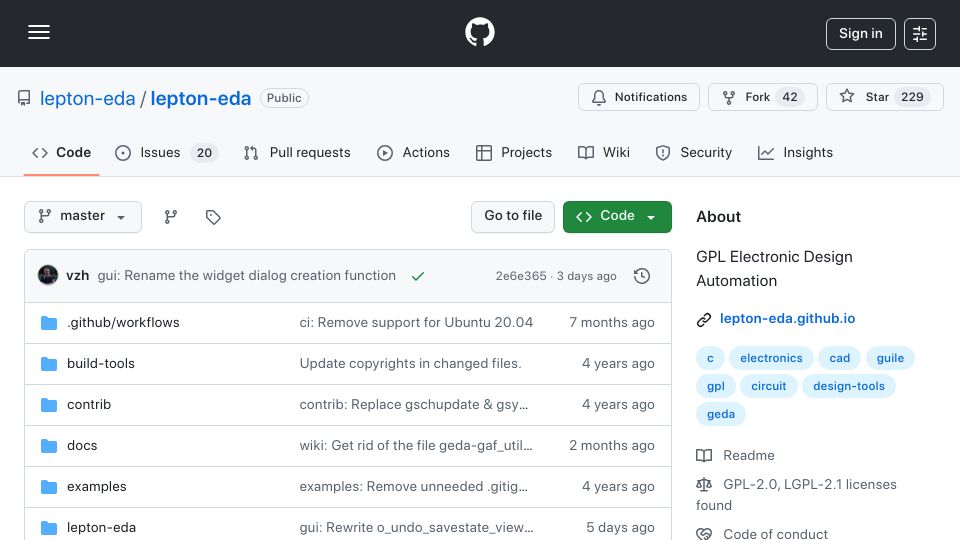
Task: Select the 'gpl' topic tag
Action: [x=716, y=386]
